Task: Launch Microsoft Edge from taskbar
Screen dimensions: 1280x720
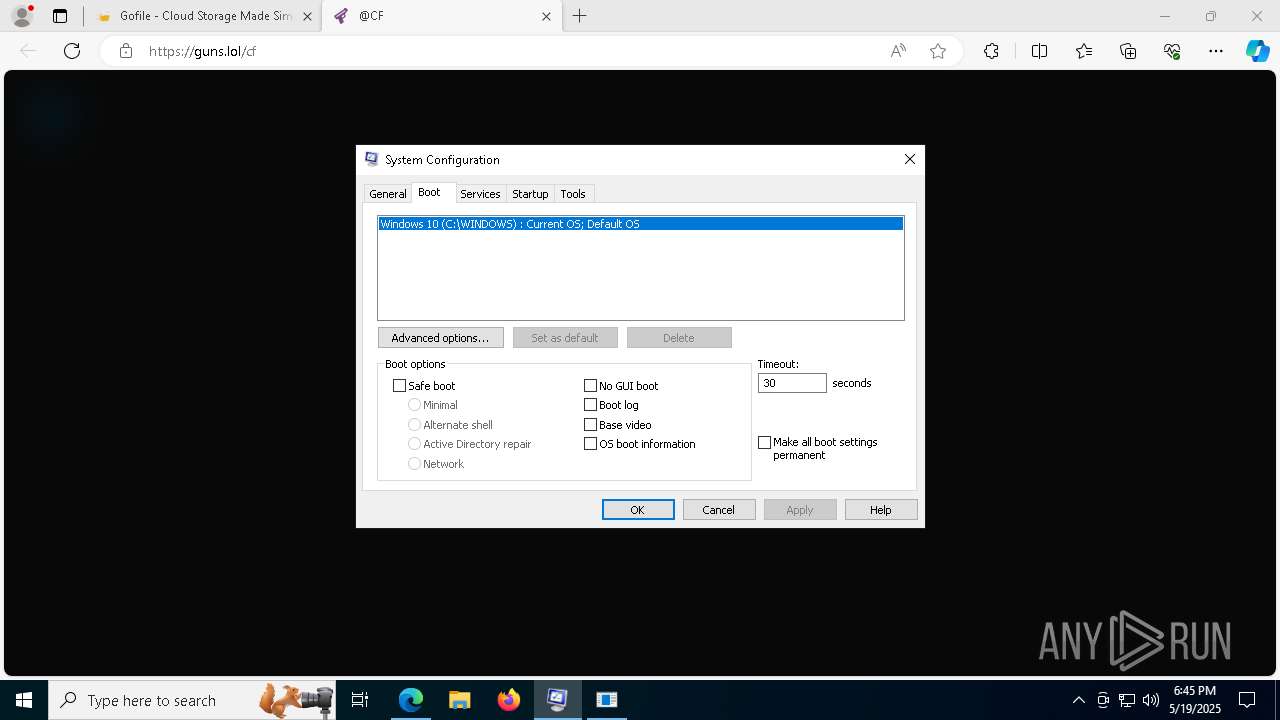Action: coord(411,700)
